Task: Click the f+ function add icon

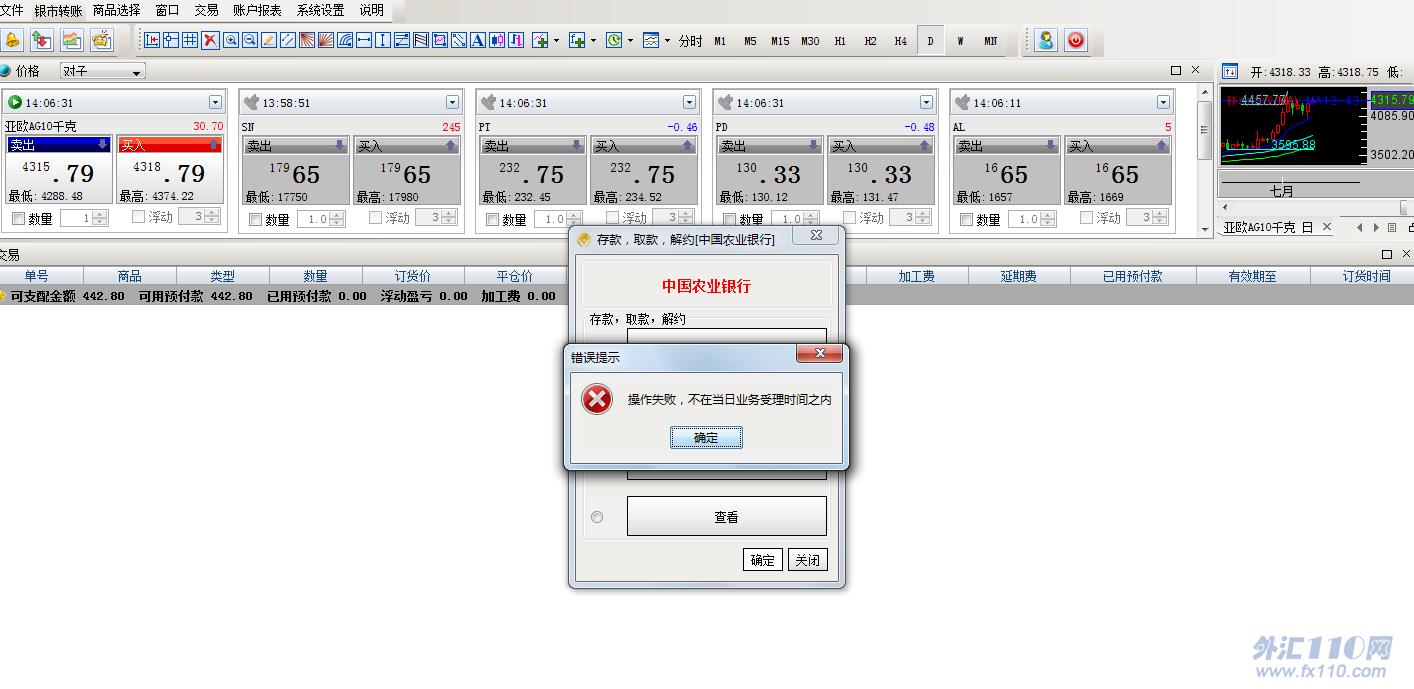Action: tap(577, 40)
